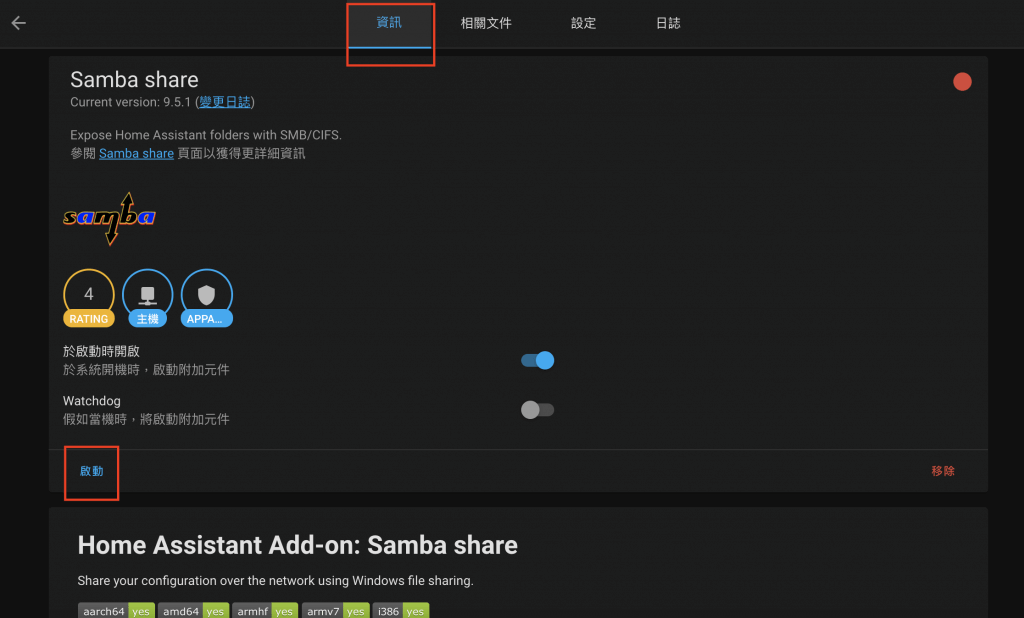Viewport: 1024px width, 618px height.
Task: Select the 主機 host network badge
Action: coord(148,298)
